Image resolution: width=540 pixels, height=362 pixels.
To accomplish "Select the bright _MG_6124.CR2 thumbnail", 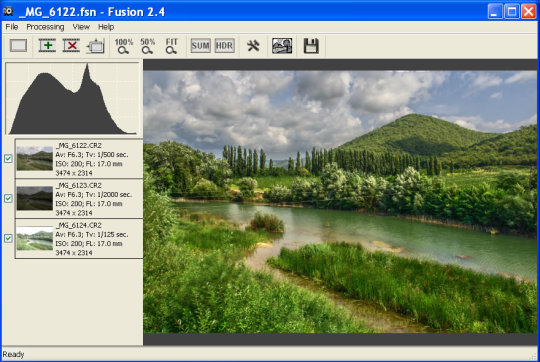I will click(x=35, y=238).
